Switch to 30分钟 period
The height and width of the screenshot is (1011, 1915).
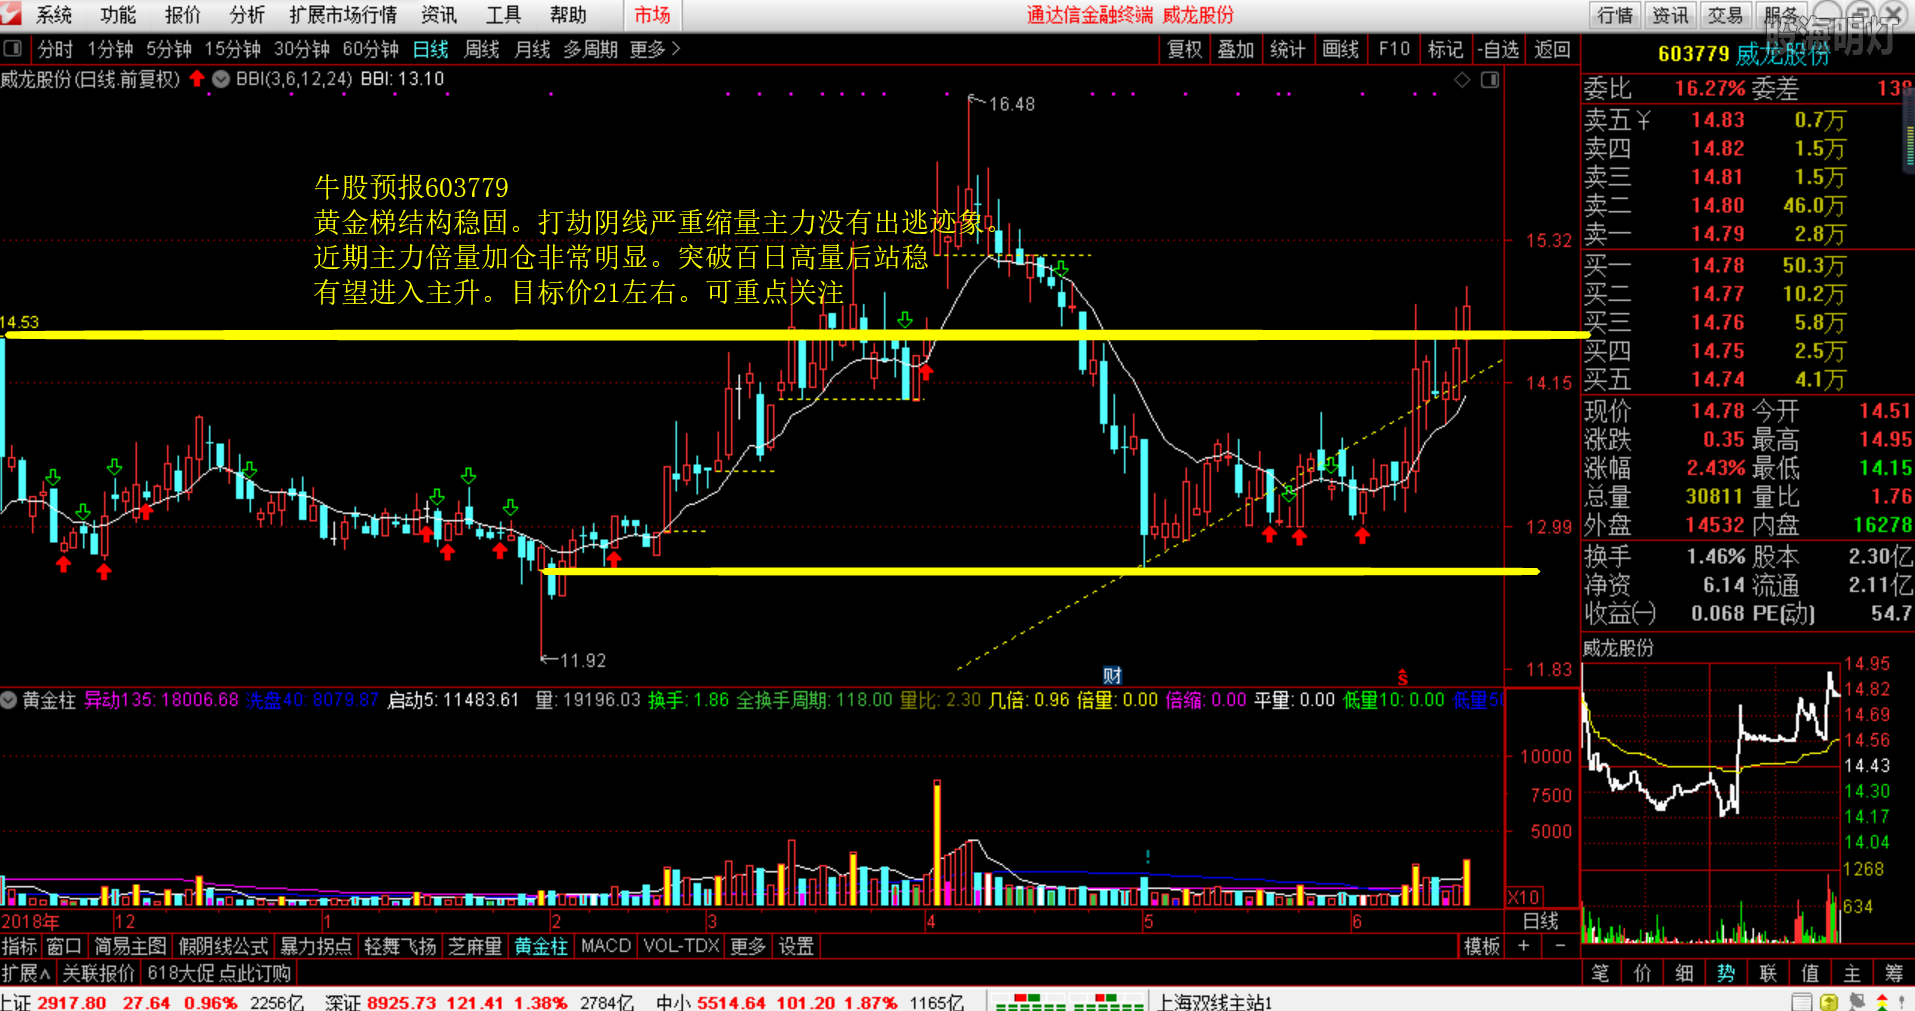pos(302,49)
